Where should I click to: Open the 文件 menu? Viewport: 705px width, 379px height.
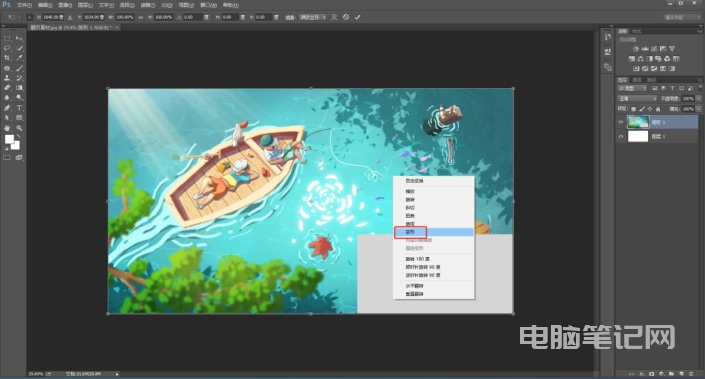click(24, 5)
